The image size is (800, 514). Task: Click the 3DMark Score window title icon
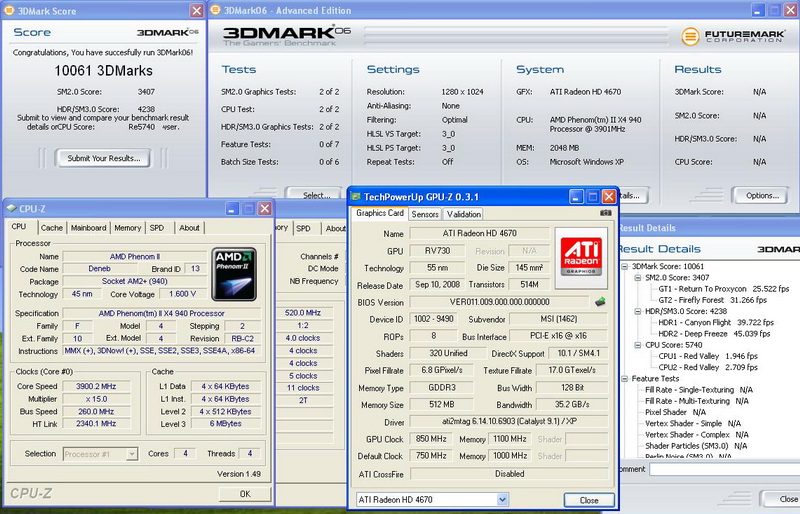point(9,10)
